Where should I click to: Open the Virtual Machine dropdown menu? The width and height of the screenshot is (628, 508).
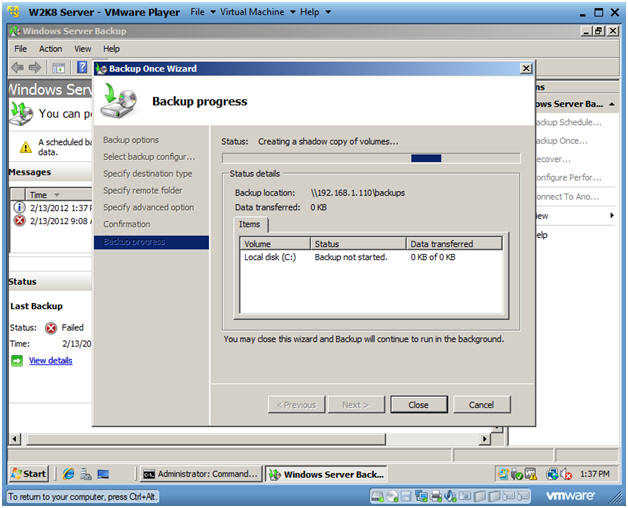pos(258,12)
